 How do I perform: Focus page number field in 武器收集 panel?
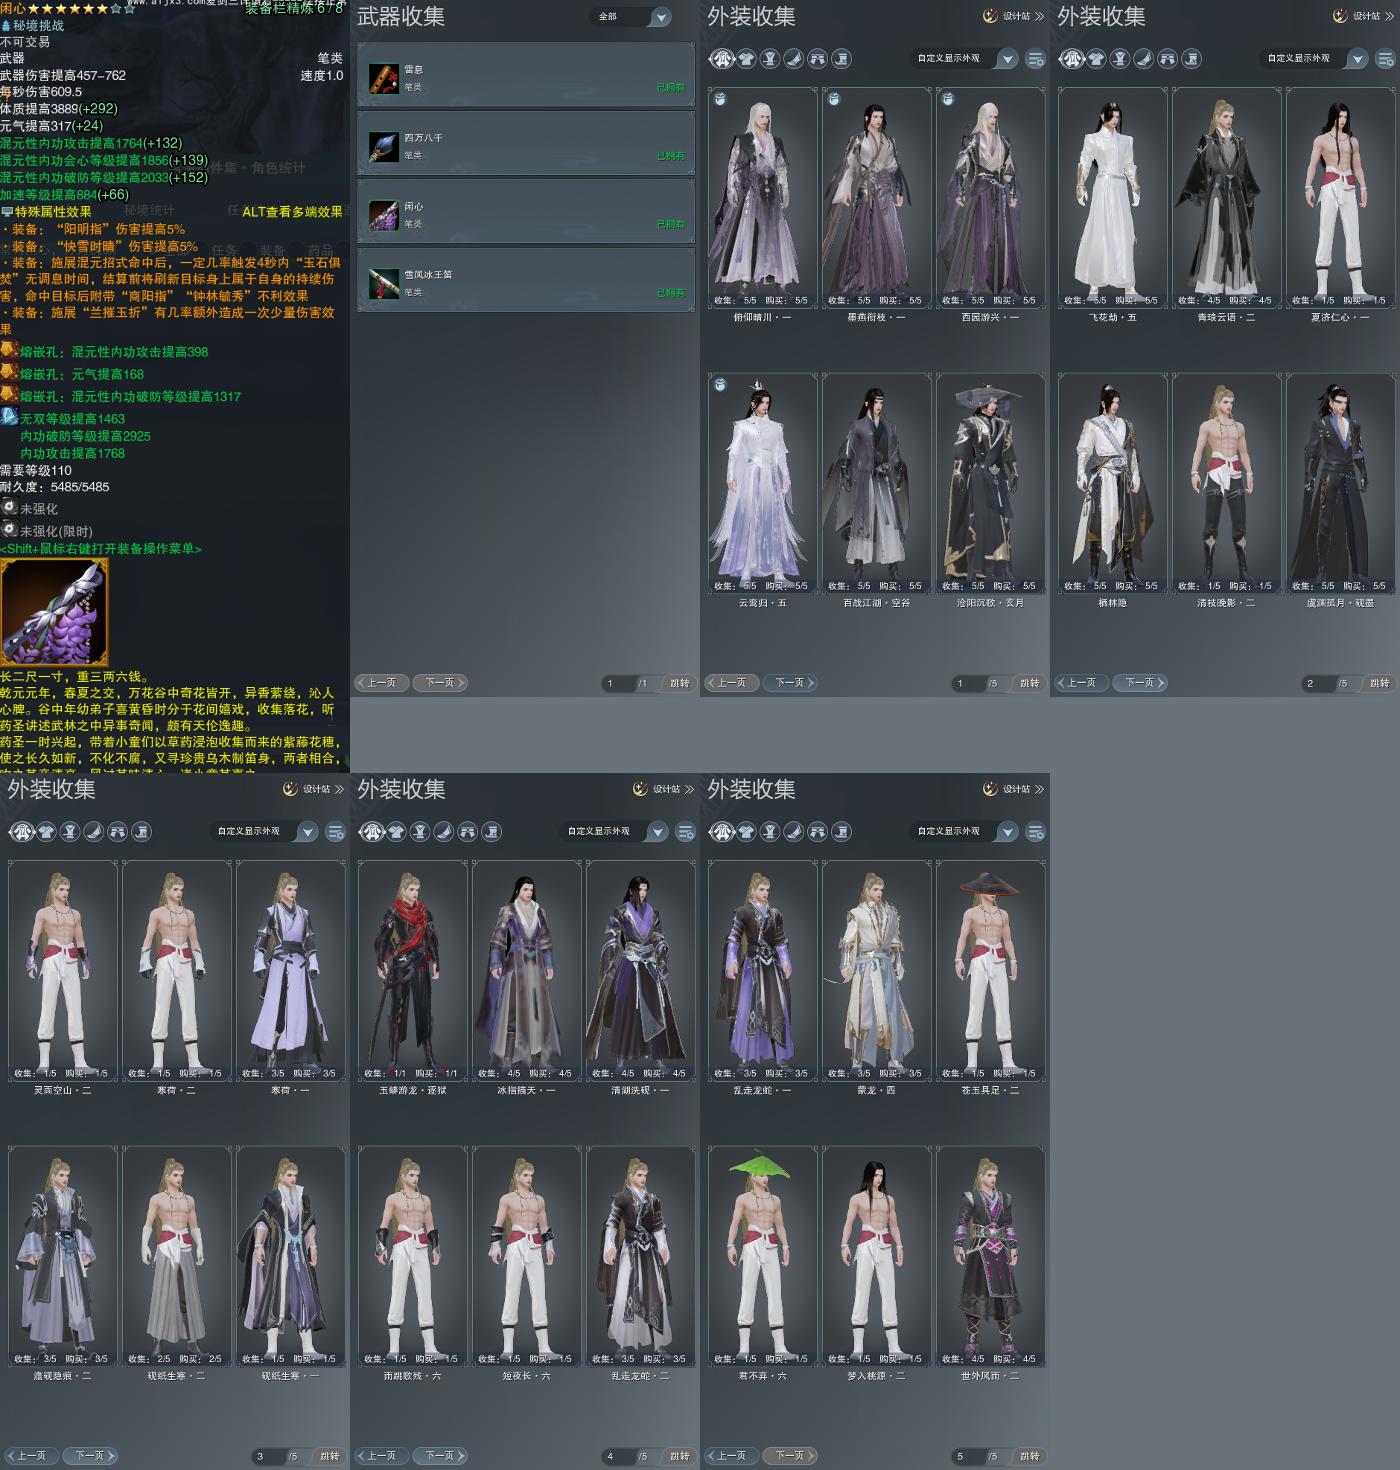coord(617,684)
